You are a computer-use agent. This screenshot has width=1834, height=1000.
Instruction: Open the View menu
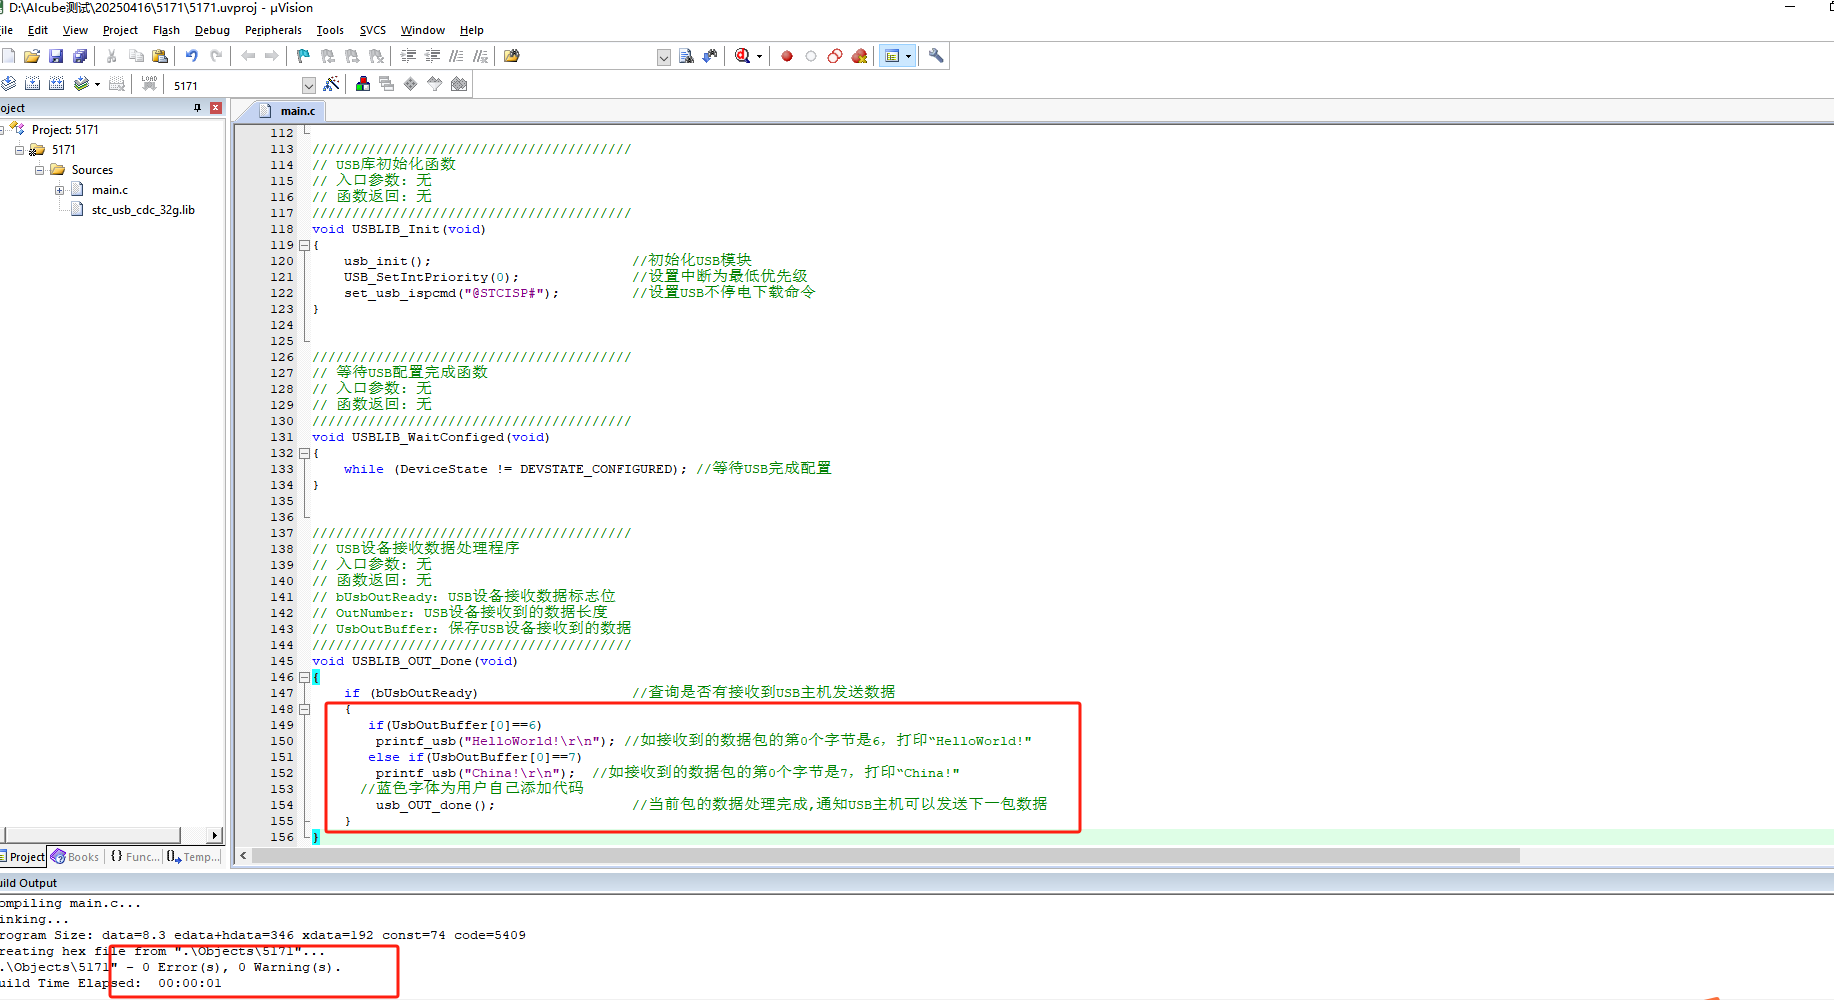75,30
